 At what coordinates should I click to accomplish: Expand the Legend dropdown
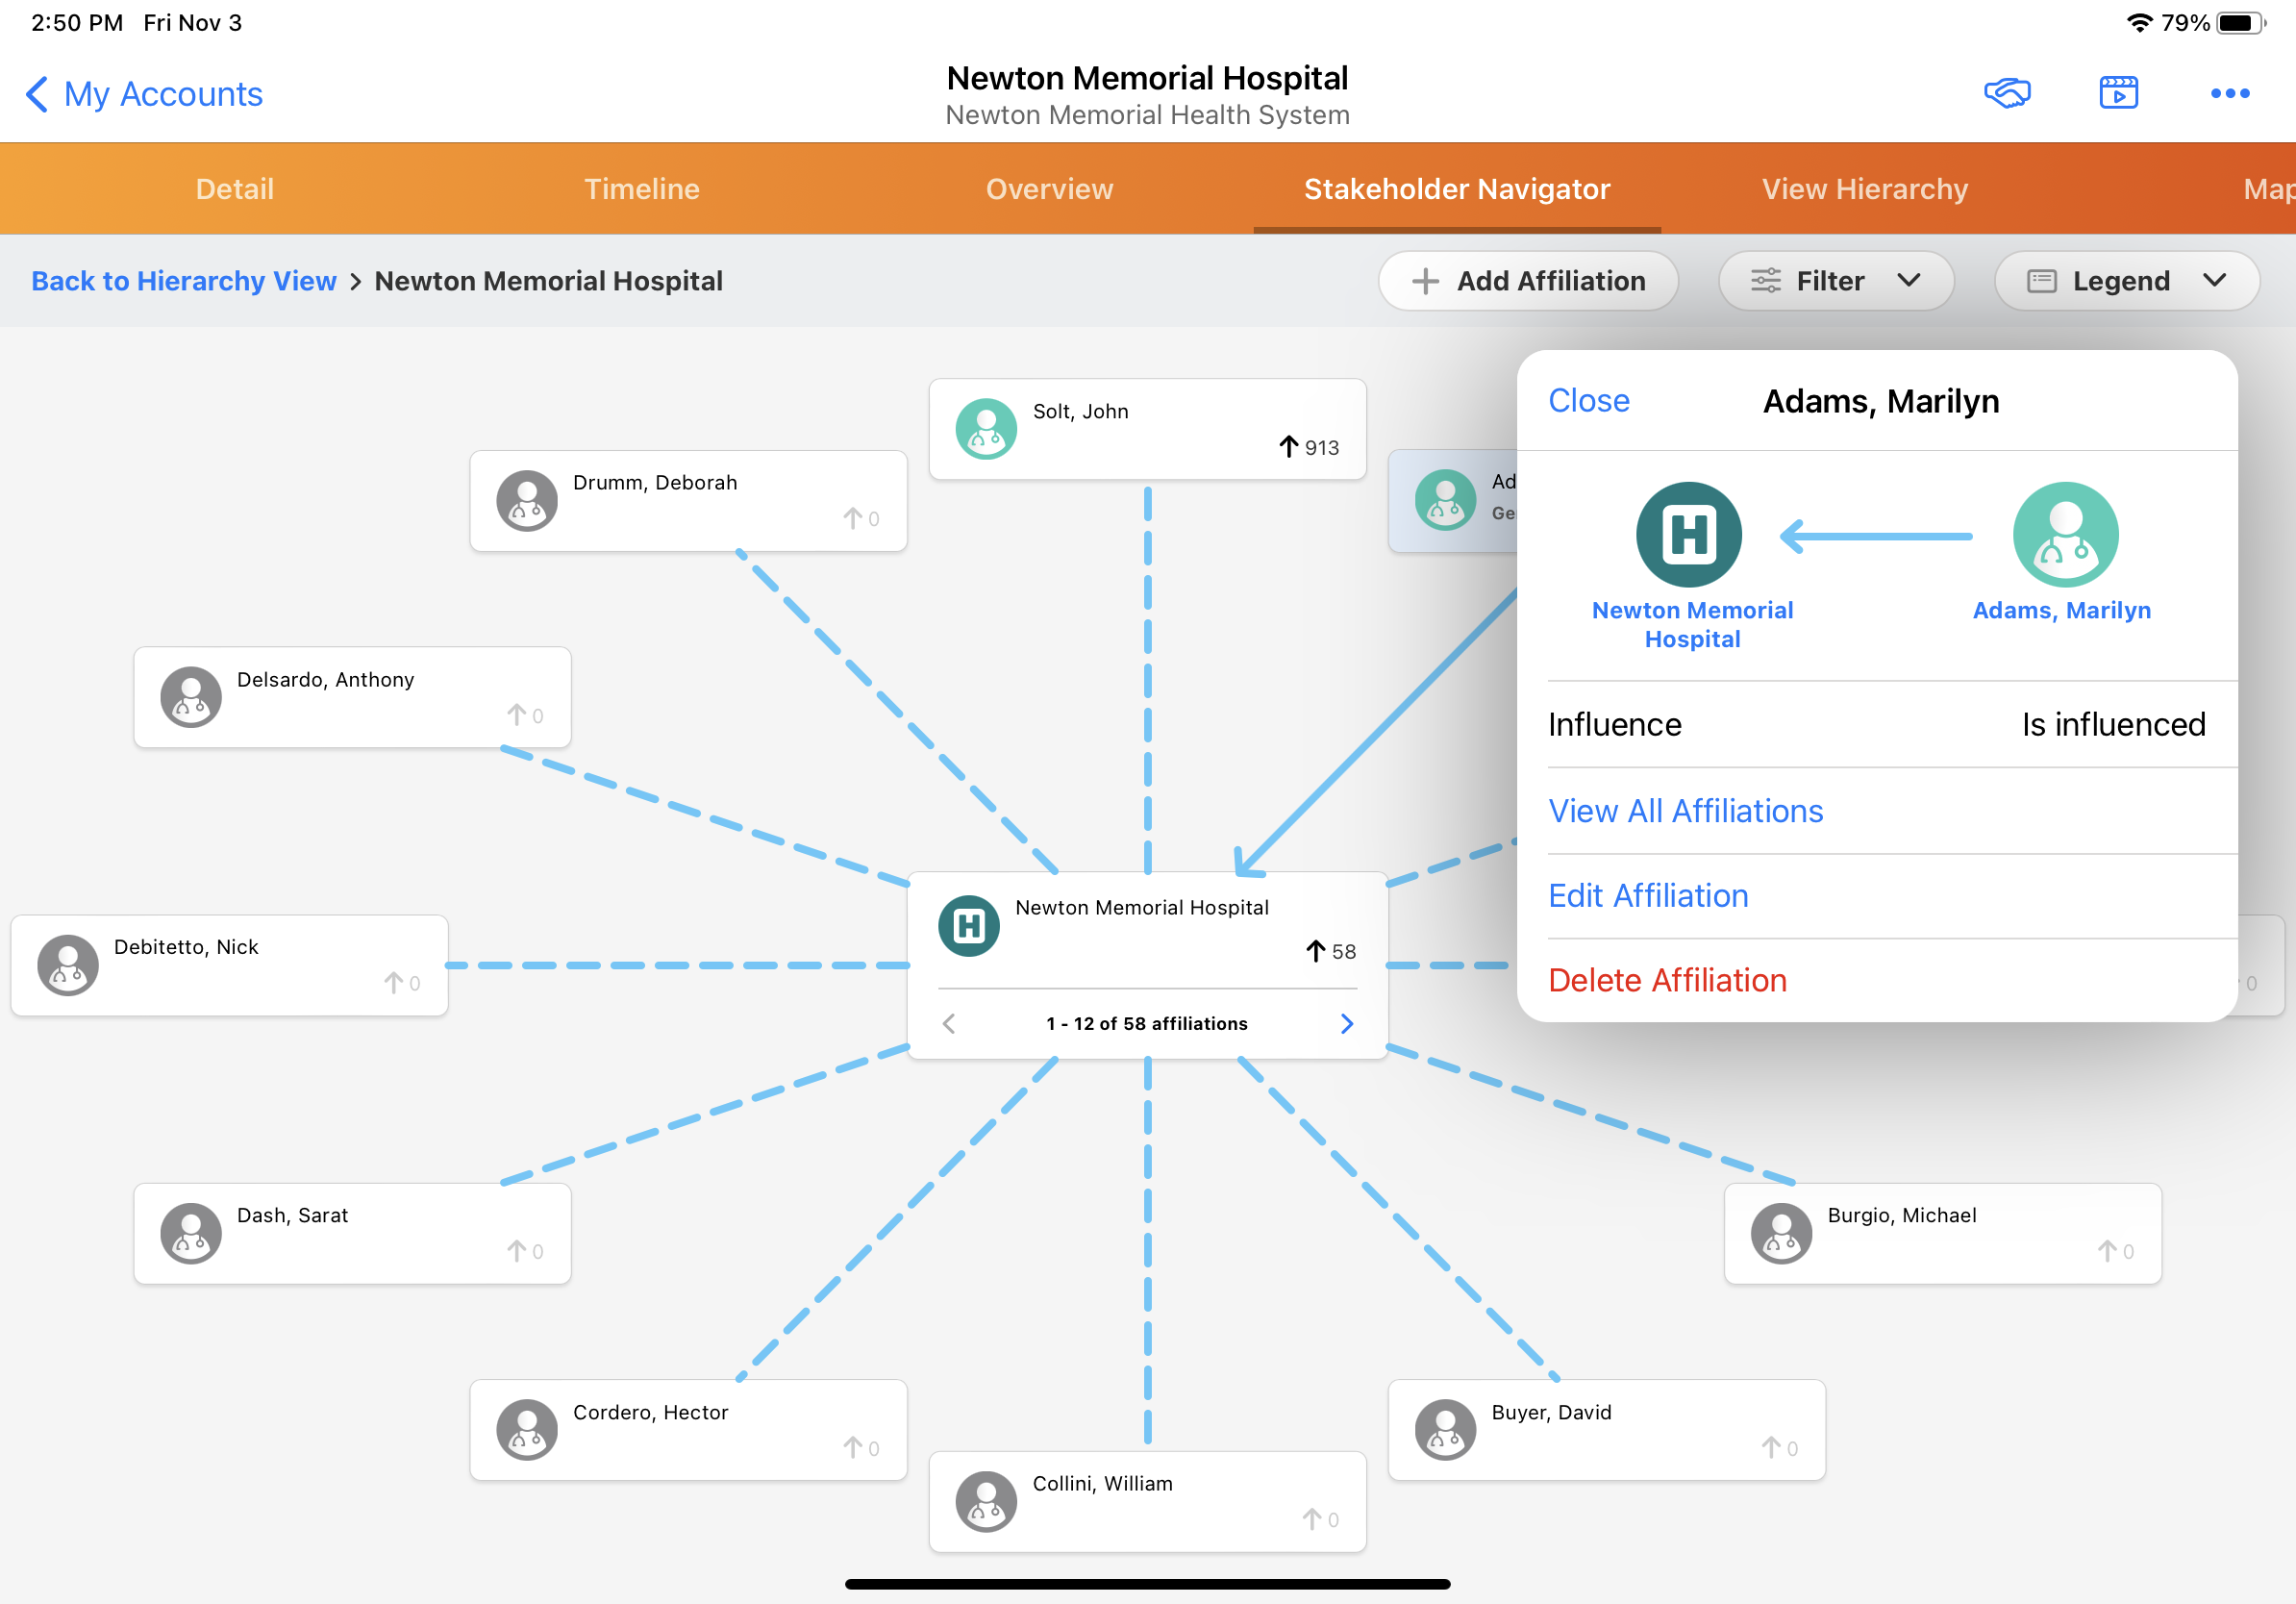(x=2126, y=281)
